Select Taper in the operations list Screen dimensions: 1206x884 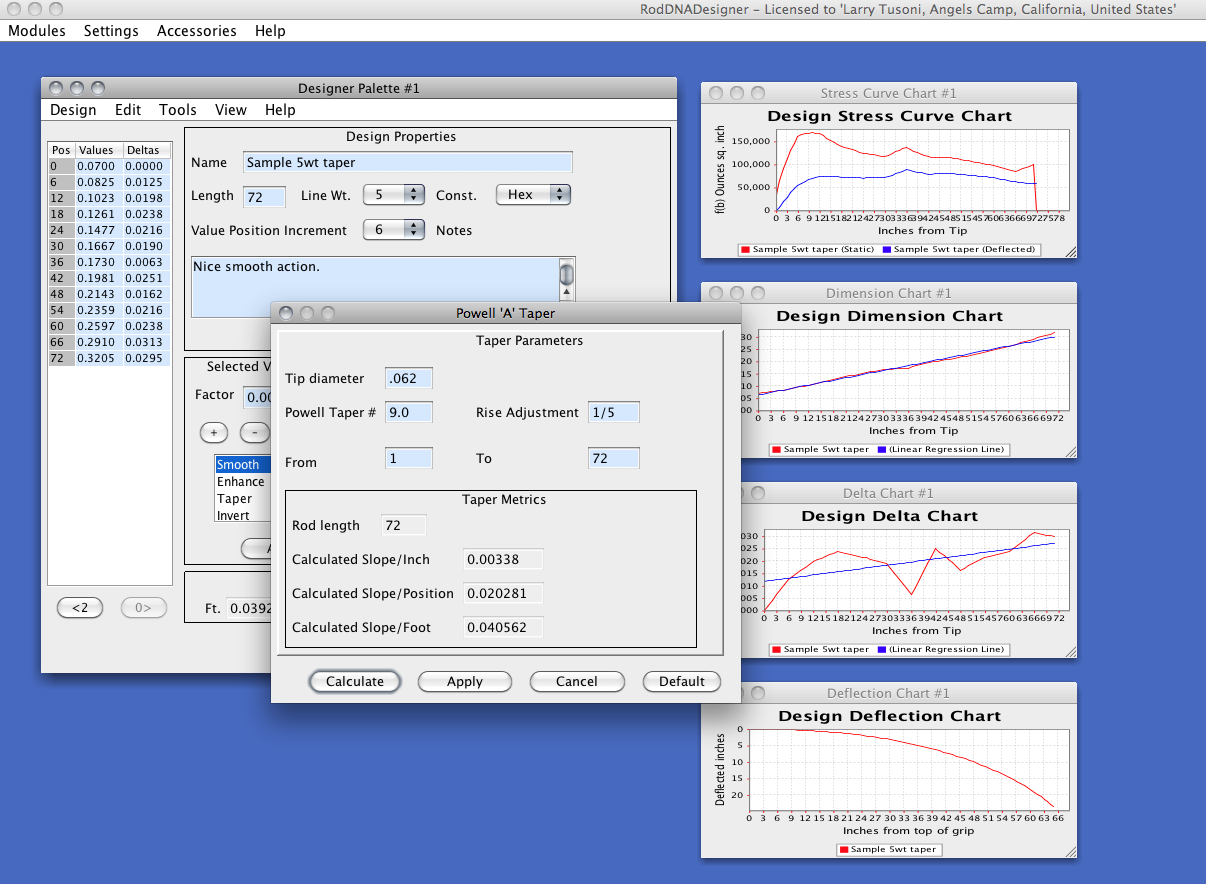pos(236,499)
